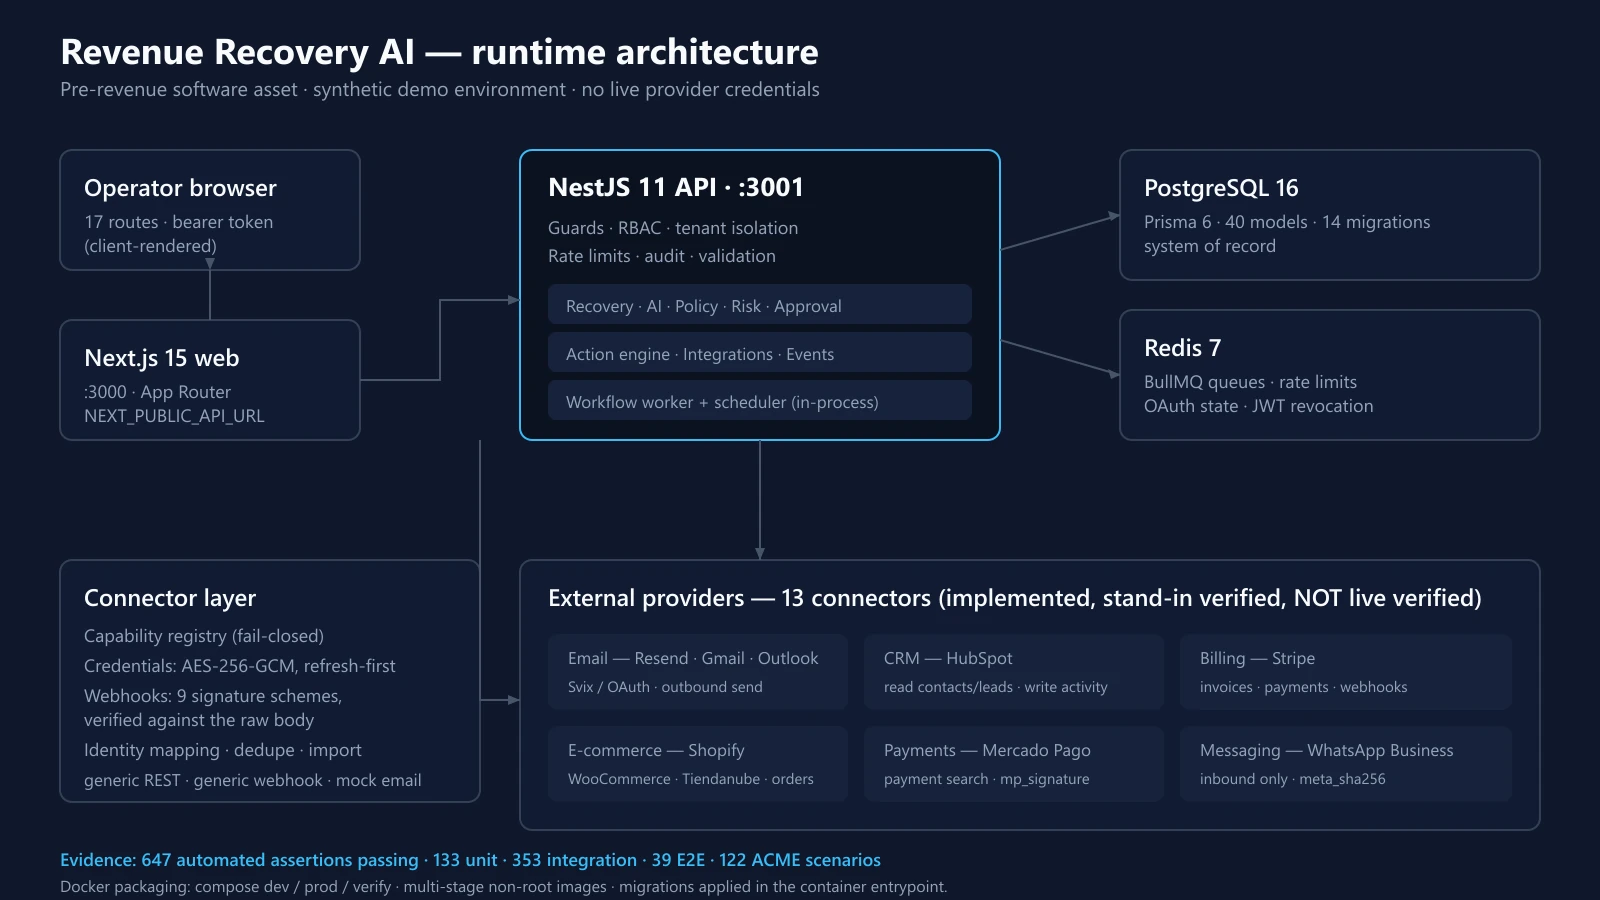Select "Prisma 6 · 40 models · 14 migrations"
1600x900 pixels.
[x=1287, y=222]
